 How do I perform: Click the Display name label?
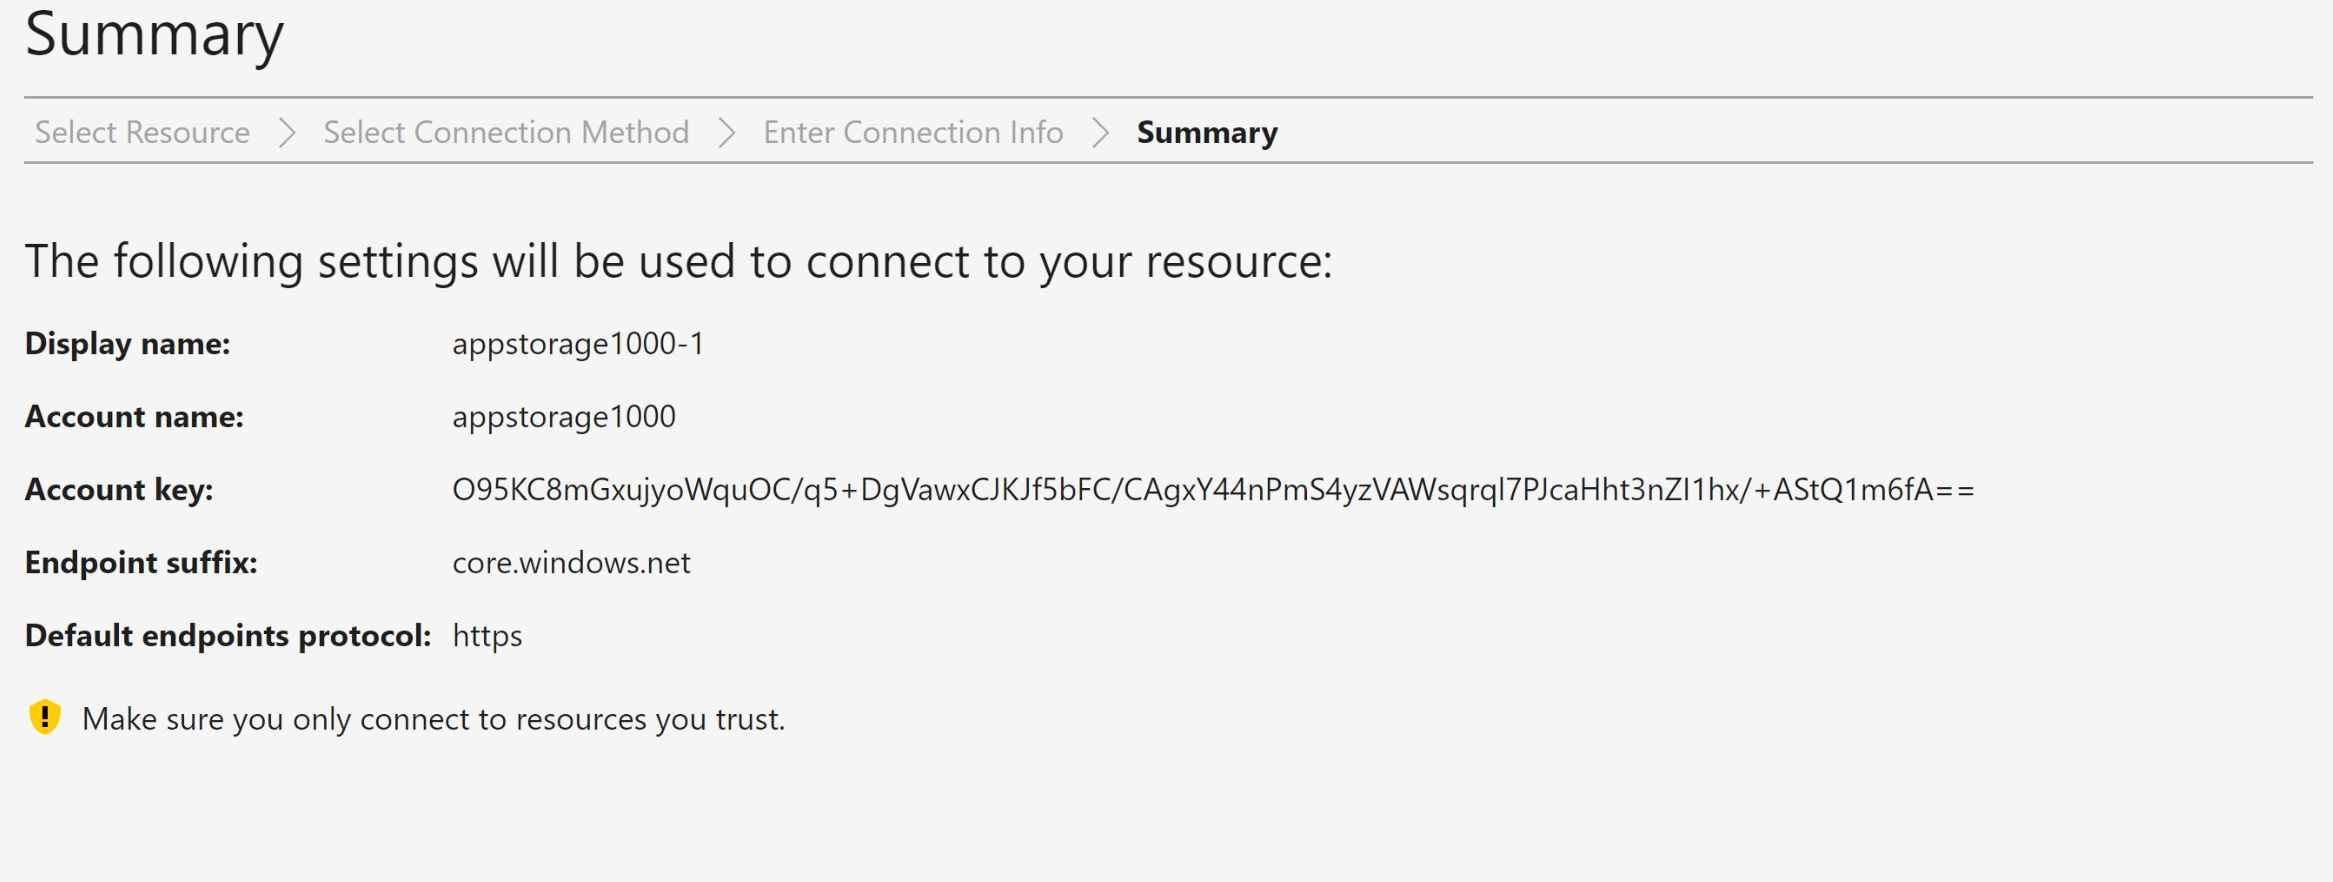tap(128, 344)
